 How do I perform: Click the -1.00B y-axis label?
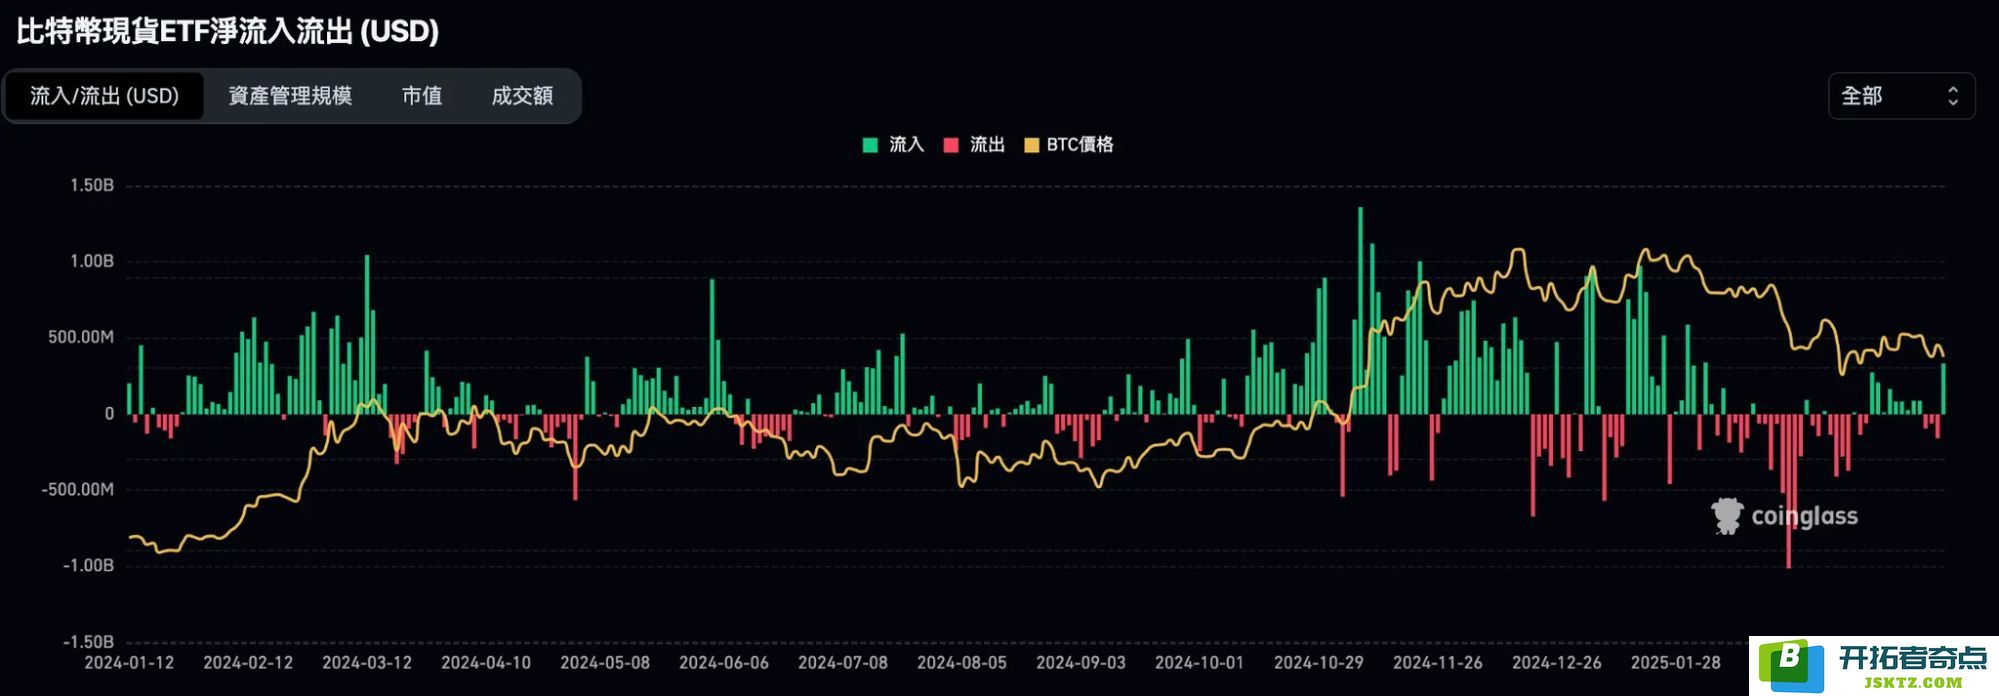(88, 565)
